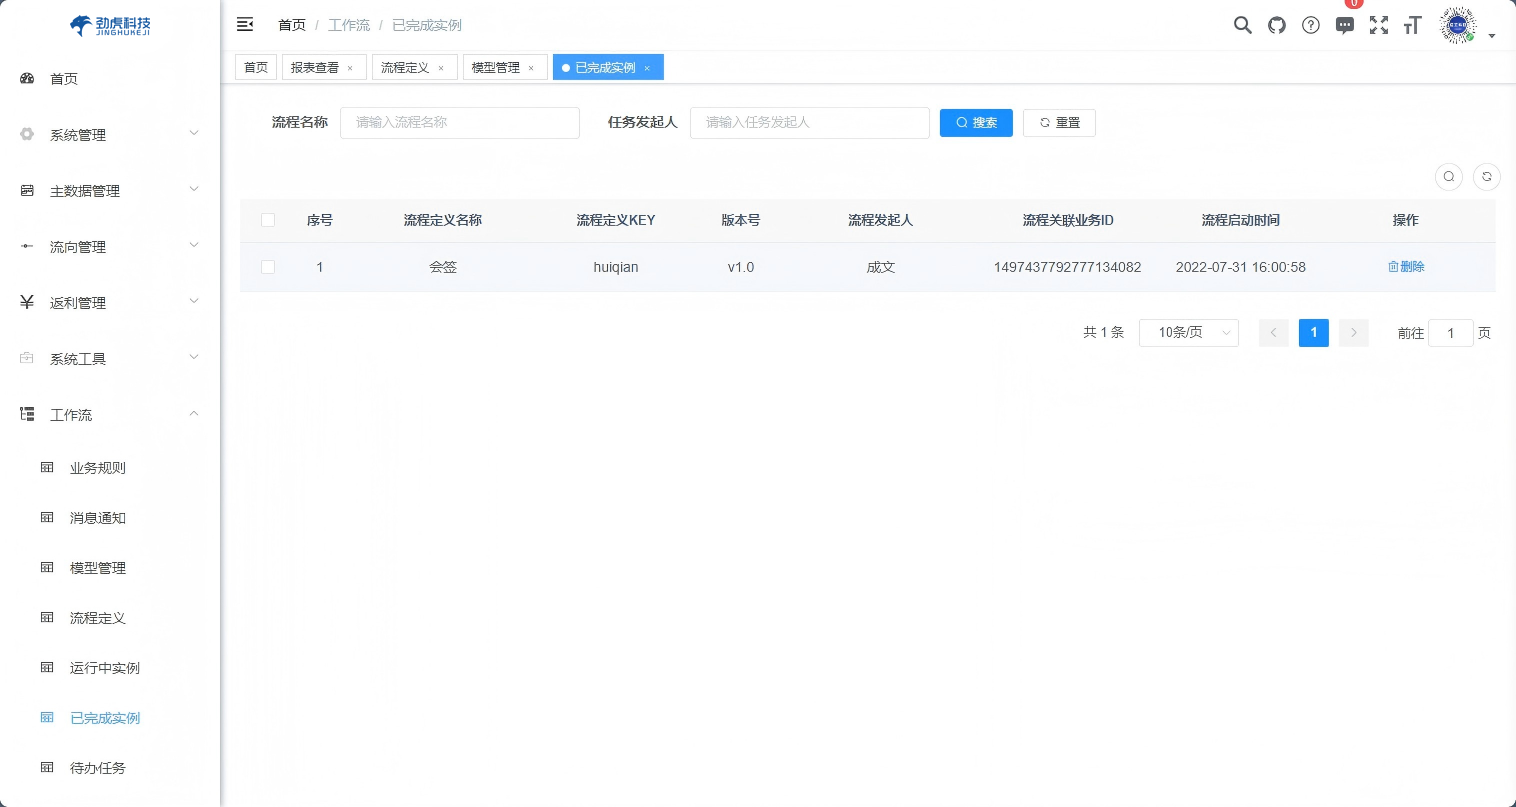Open the font size setting icon
1516x807 pixels.
point(1412,25)
